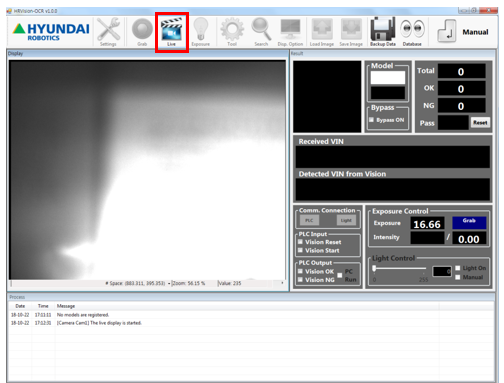Screen dimensions: 504x383
Task: Reset the counters with Reset button
Action: coord(480,123)
